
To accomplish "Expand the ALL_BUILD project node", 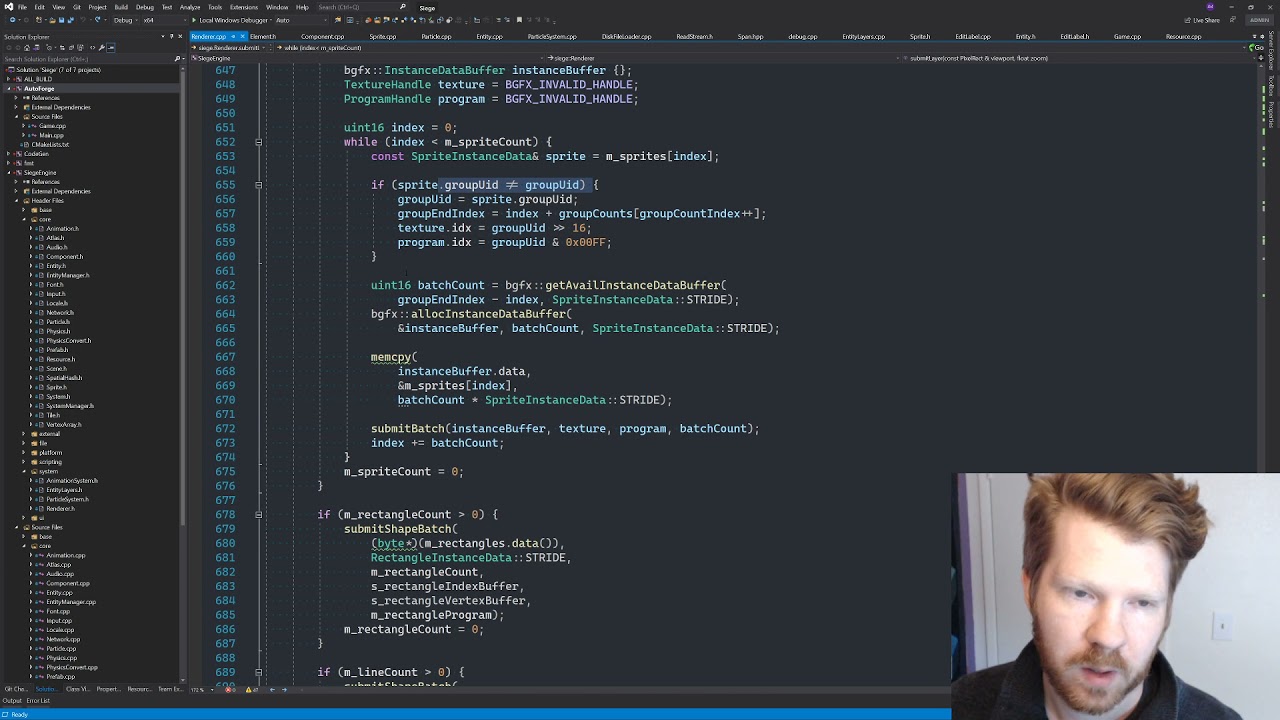I will point(9,79).
